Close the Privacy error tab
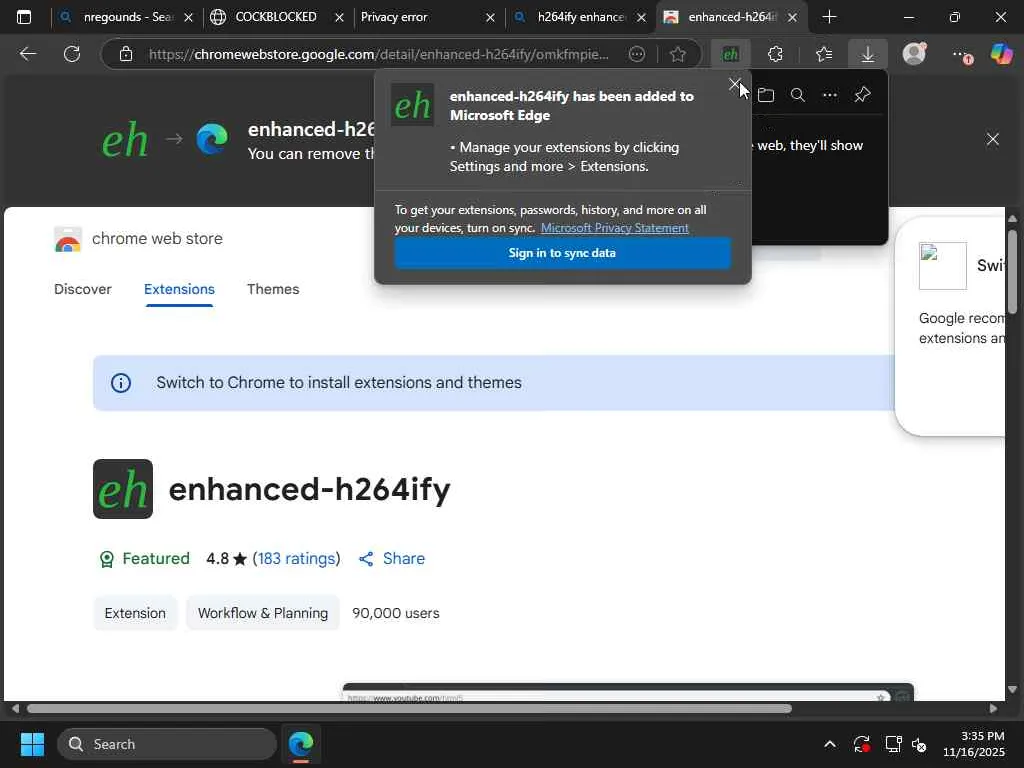 [x=490, y=18]
